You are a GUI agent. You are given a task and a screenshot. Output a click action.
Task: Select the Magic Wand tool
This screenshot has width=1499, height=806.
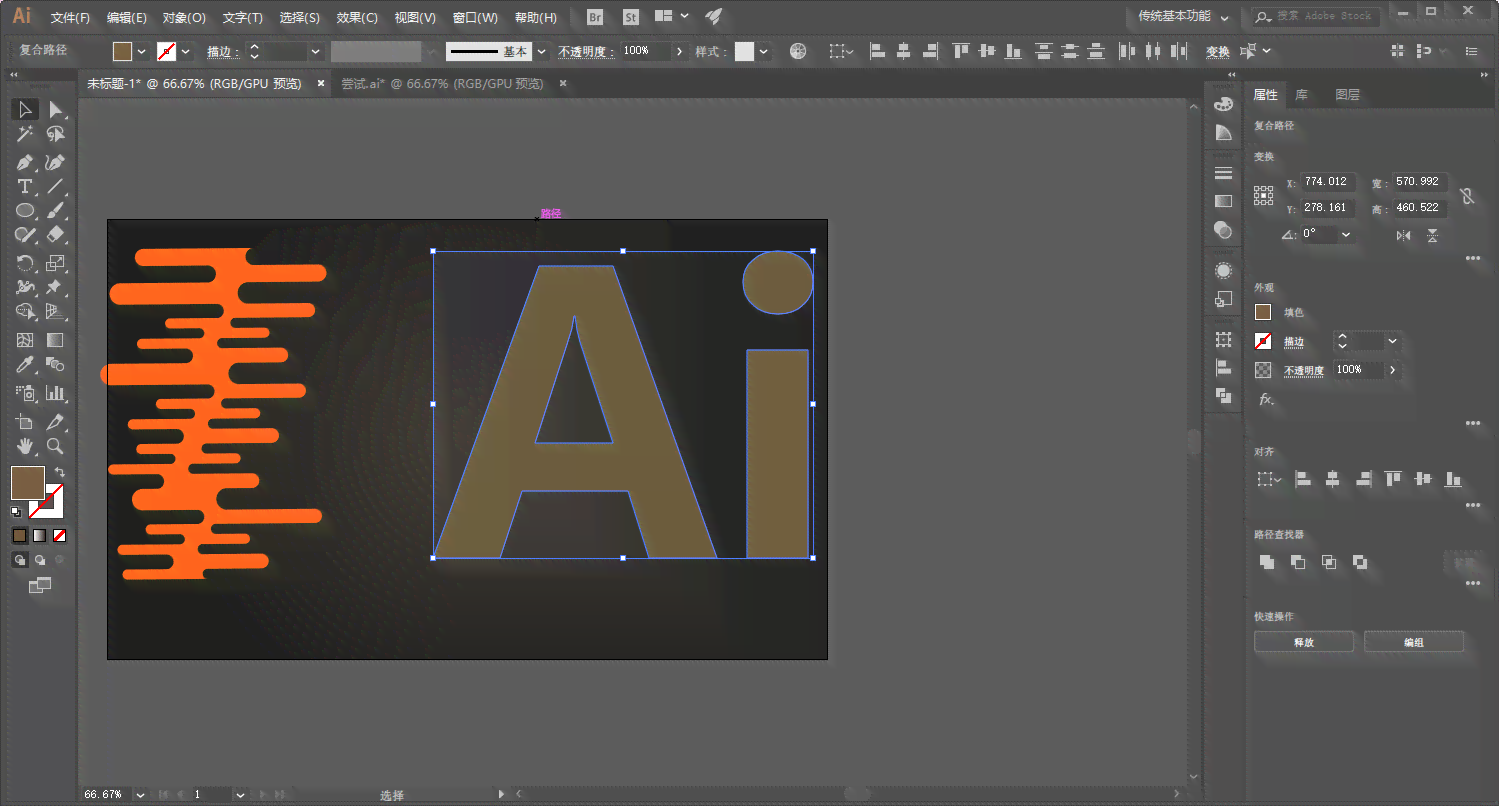coord(25,134)
